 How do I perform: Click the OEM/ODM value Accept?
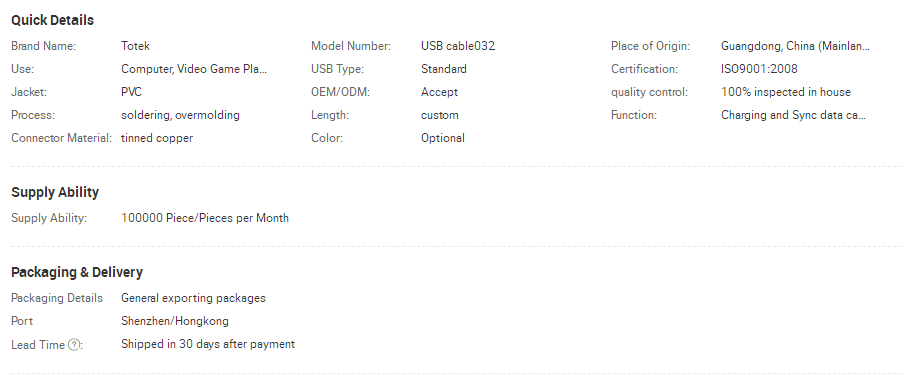(x=439, y=92)
